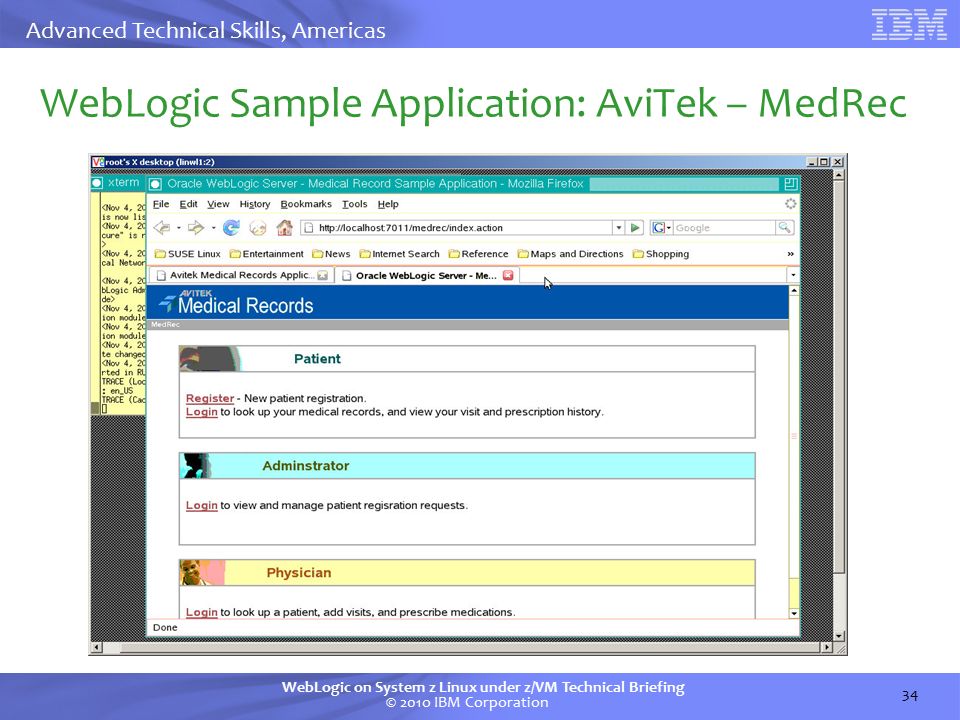Click the Google search field
Screen dimensions: 960x720
(724, 228)
